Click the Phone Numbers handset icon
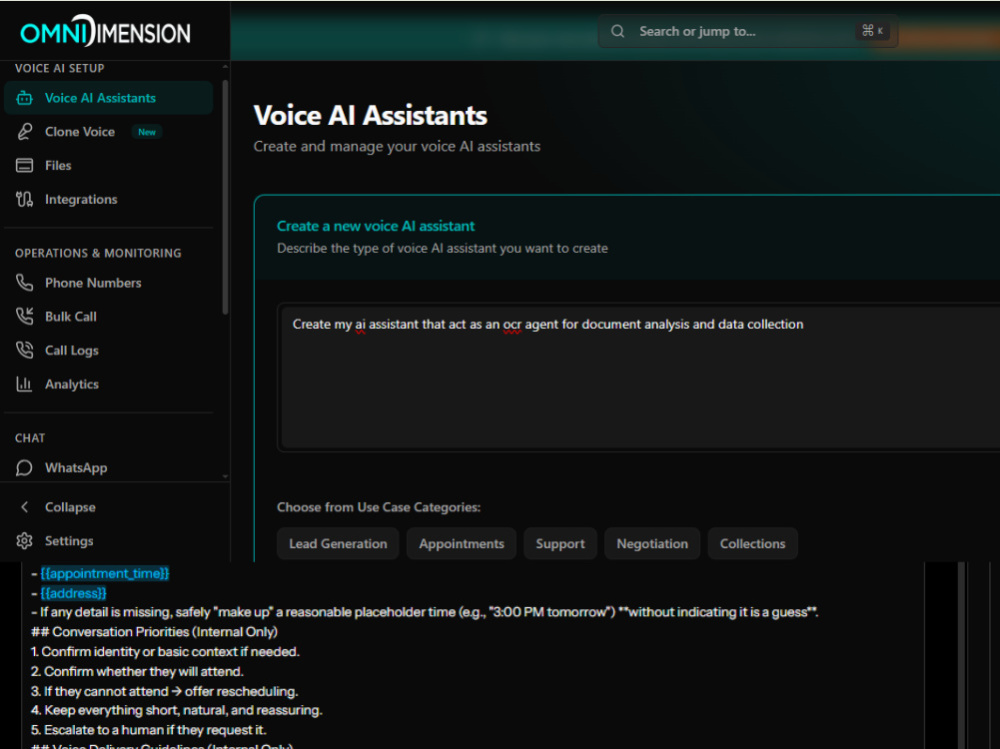Screen dimensions: 1000x749 (x=24, y=283)
